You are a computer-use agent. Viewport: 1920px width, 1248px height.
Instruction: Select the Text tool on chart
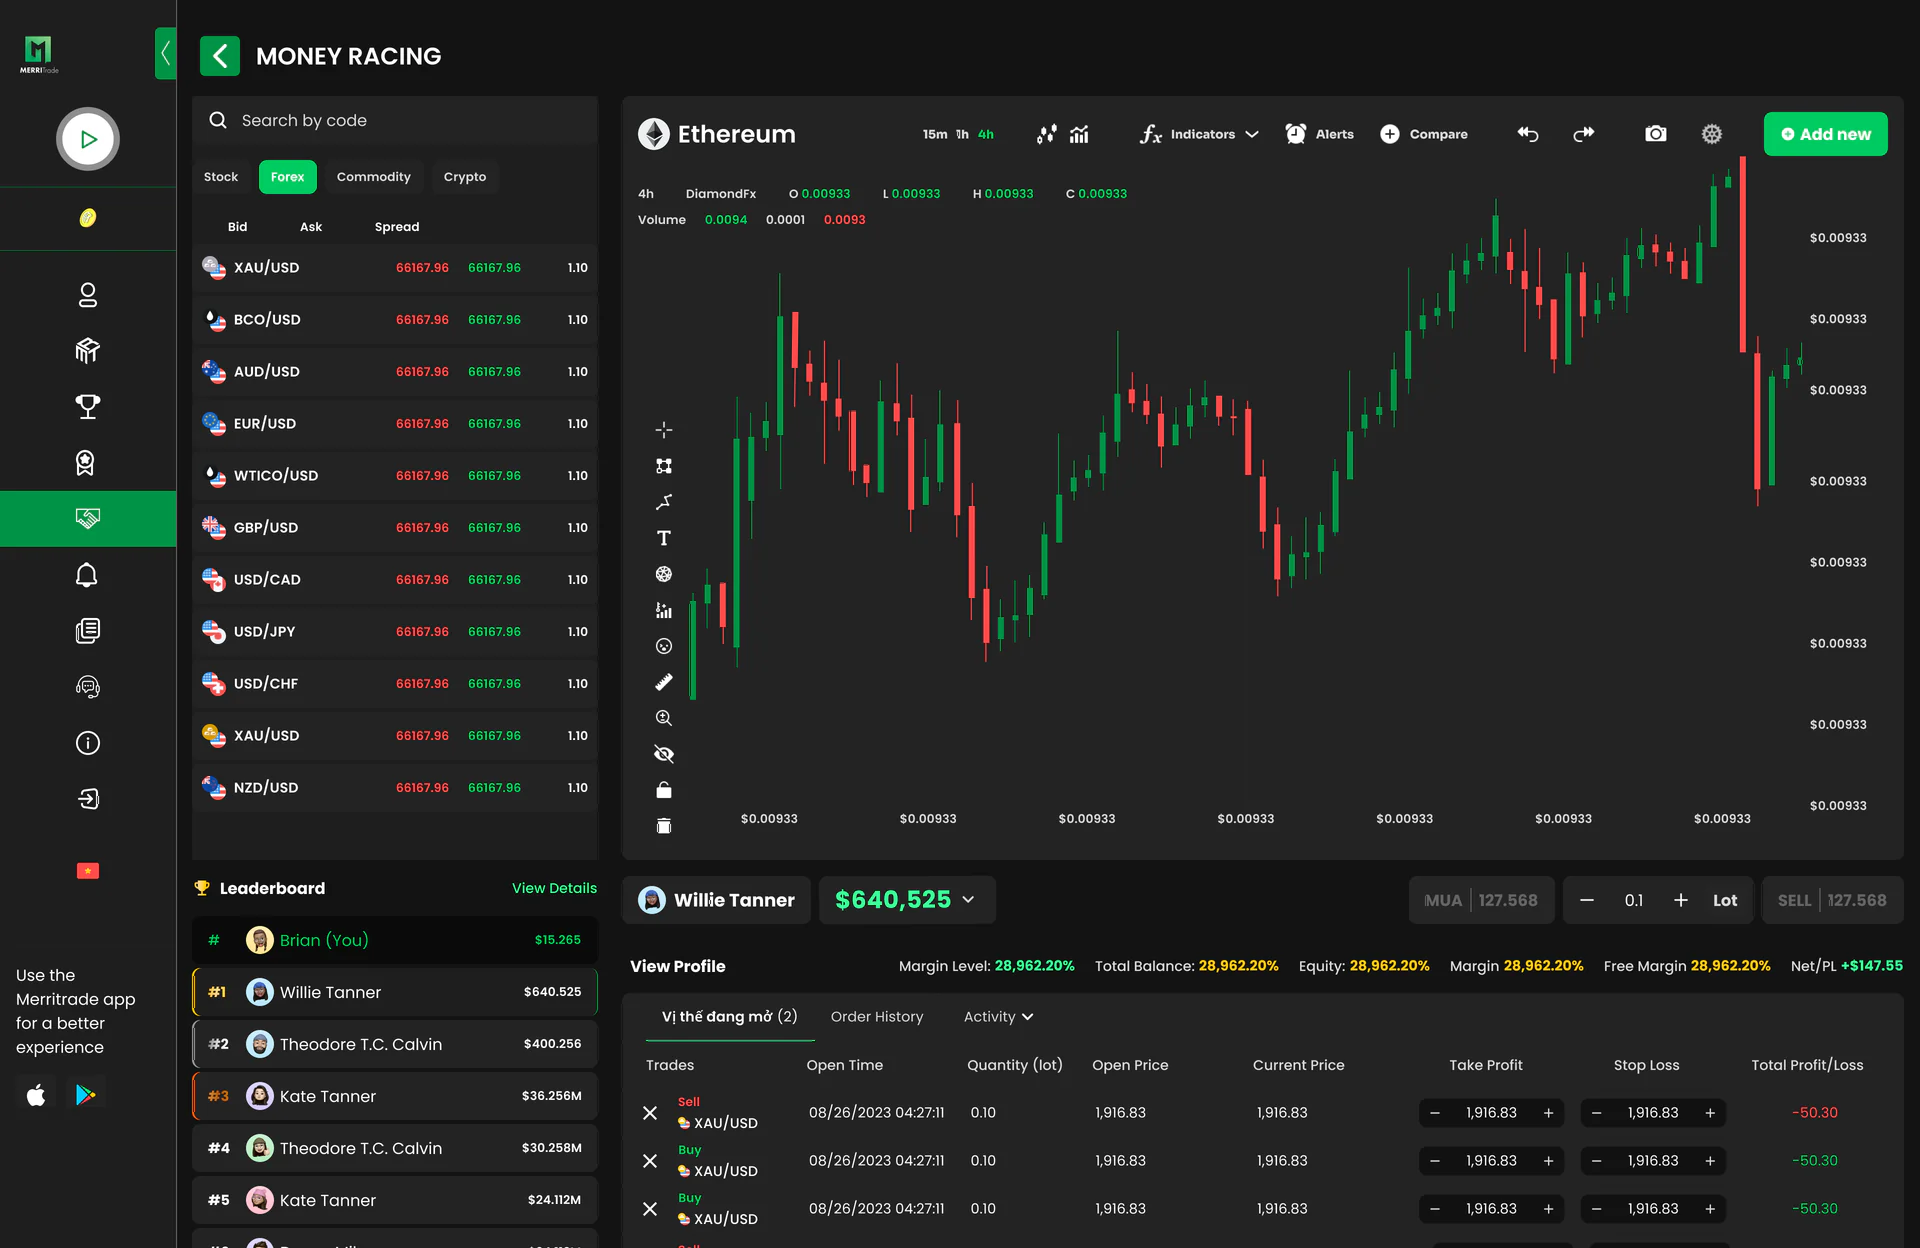tap(664, 538)
